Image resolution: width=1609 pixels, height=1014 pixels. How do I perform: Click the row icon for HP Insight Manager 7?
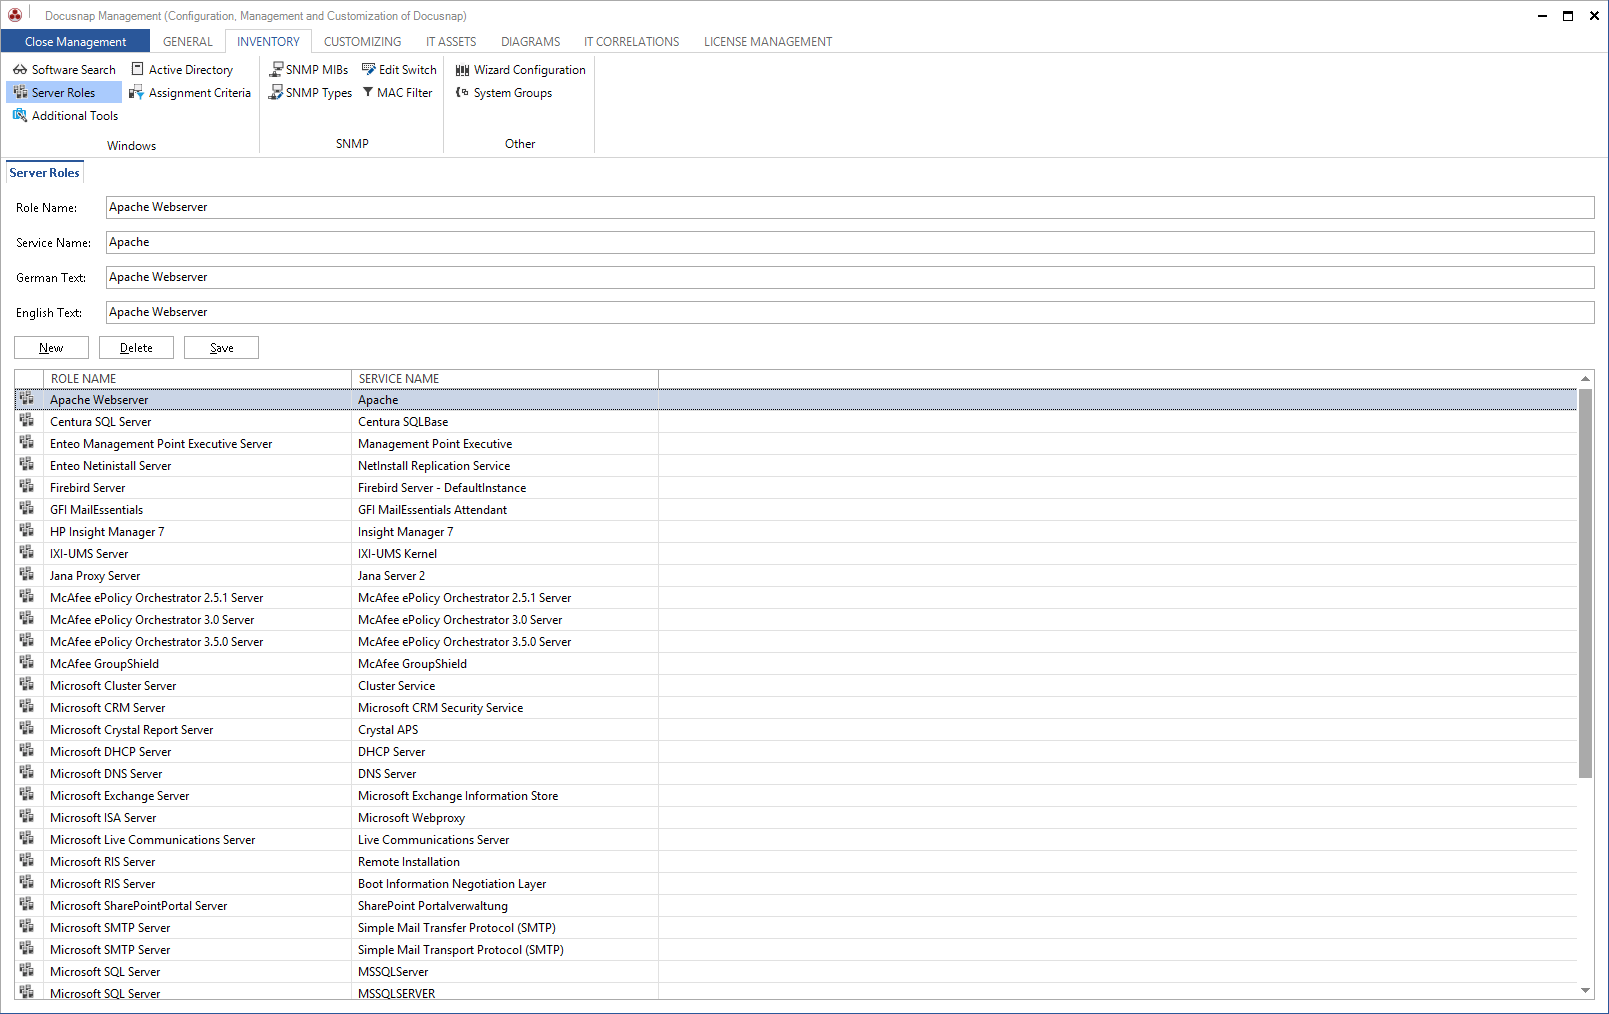tap(27, 531)
